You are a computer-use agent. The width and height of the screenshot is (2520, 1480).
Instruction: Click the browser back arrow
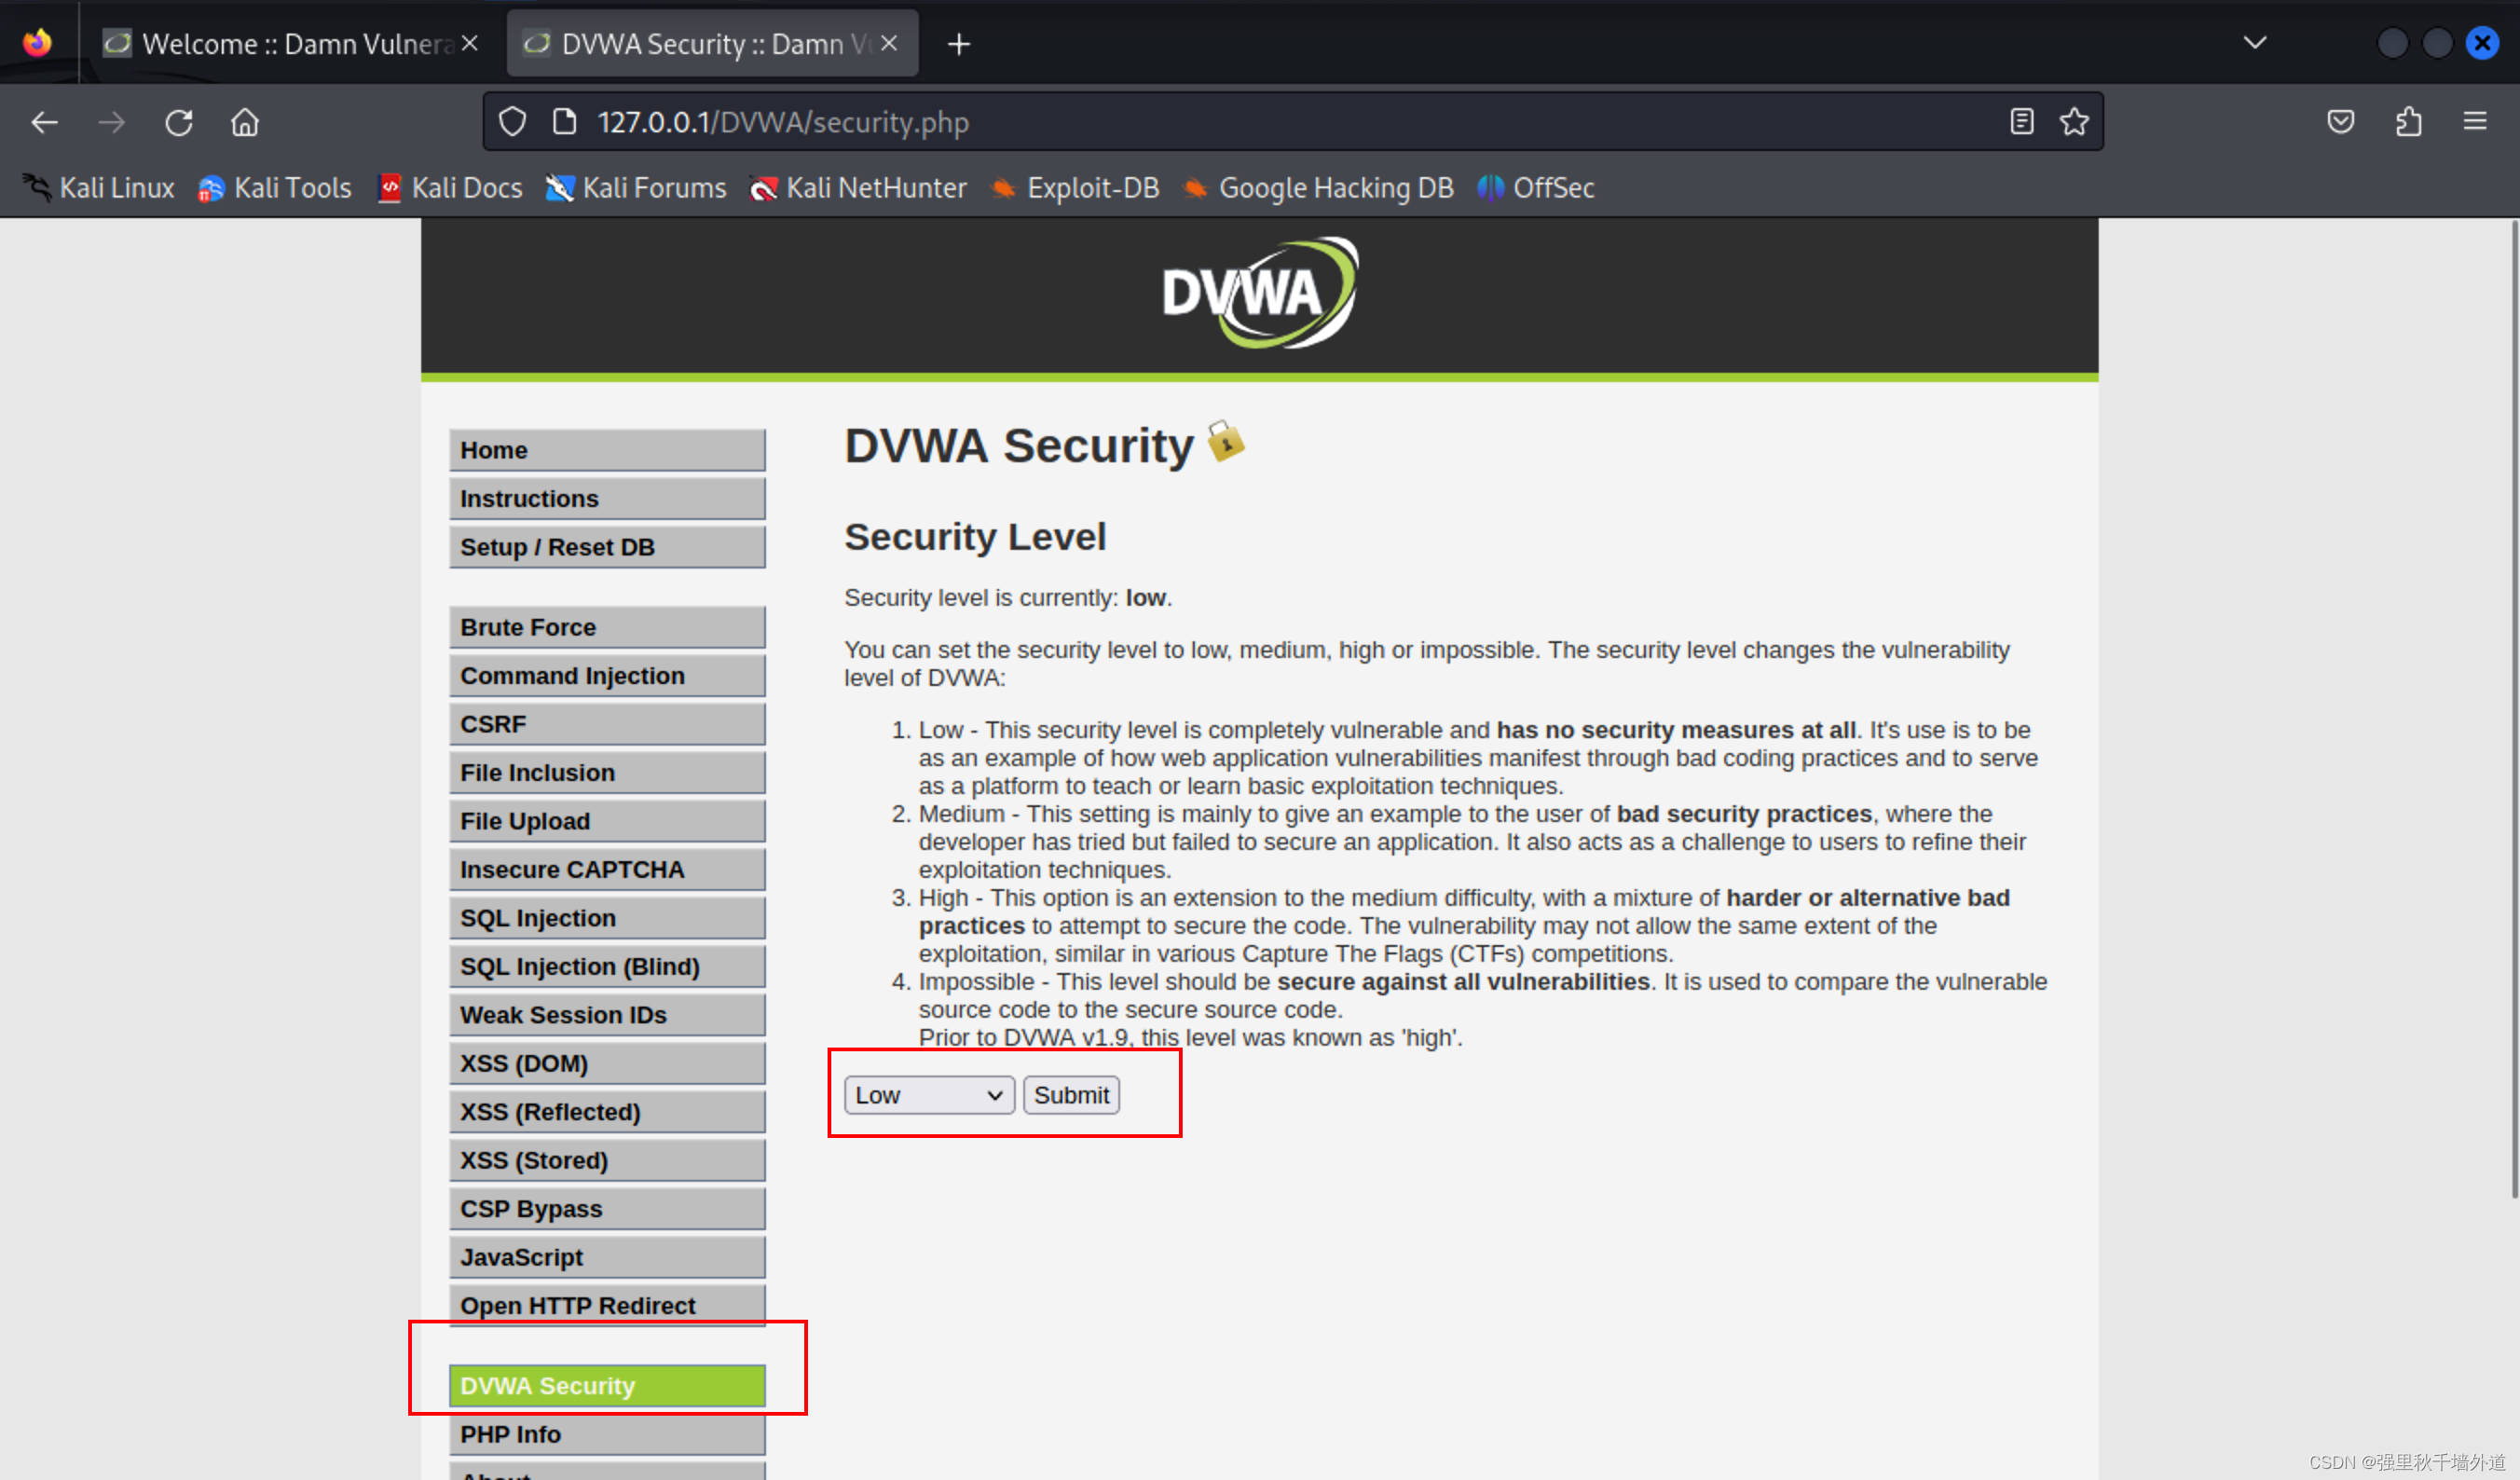click(x=44, y=122)
